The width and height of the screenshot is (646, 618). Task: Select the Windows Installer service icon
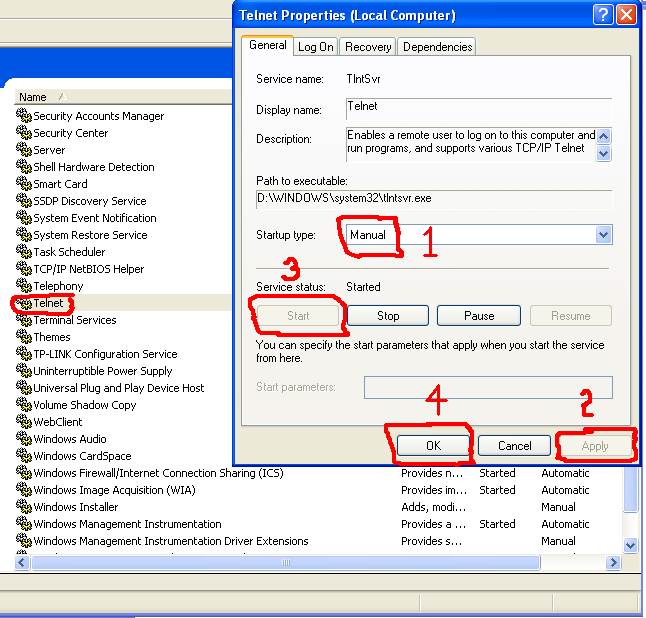(x=24, y=506)
